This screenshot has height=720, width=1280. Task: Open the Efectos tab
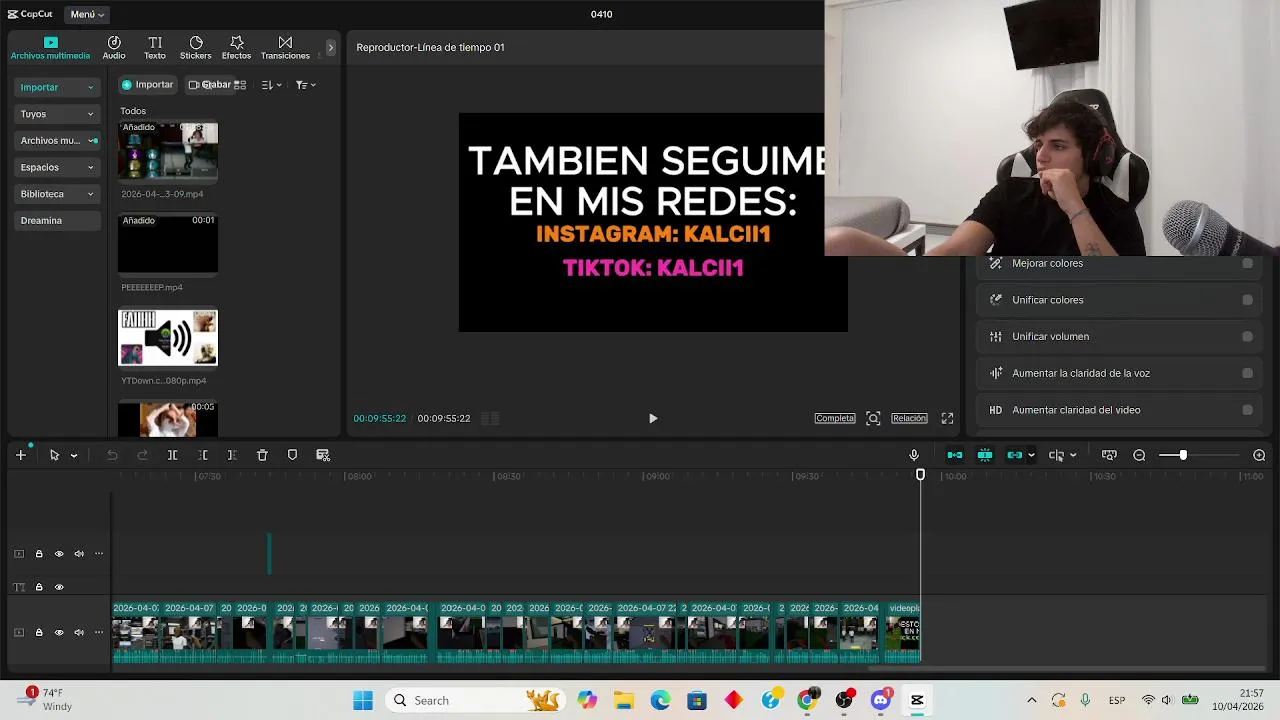tap(236, 48)
